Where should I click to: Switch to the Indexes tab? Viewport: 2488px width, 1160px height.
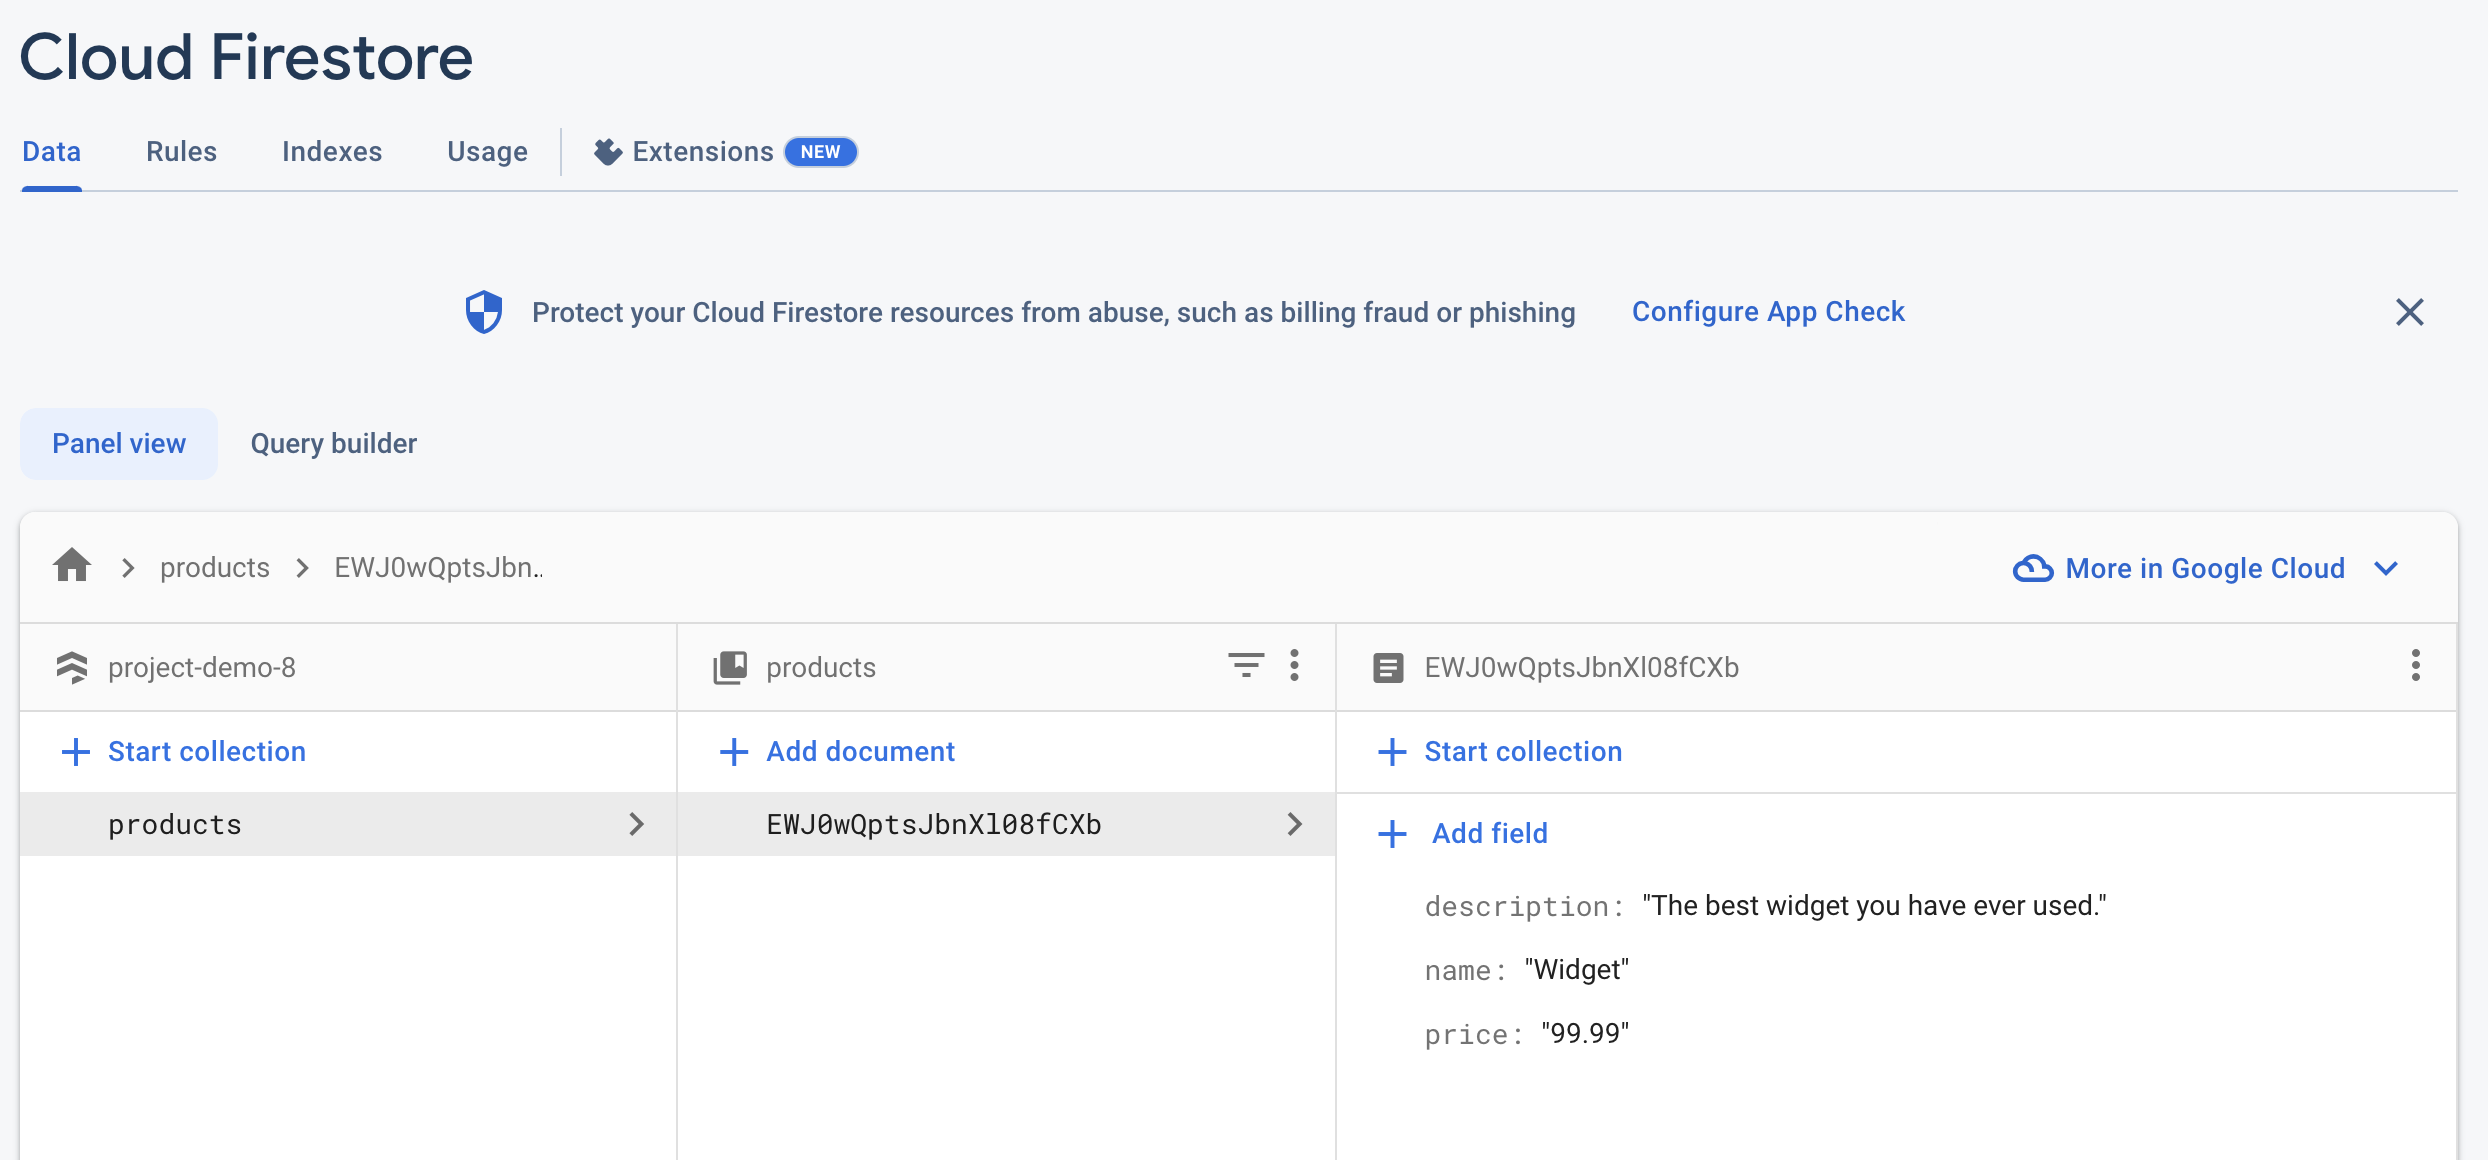(331, 151)
